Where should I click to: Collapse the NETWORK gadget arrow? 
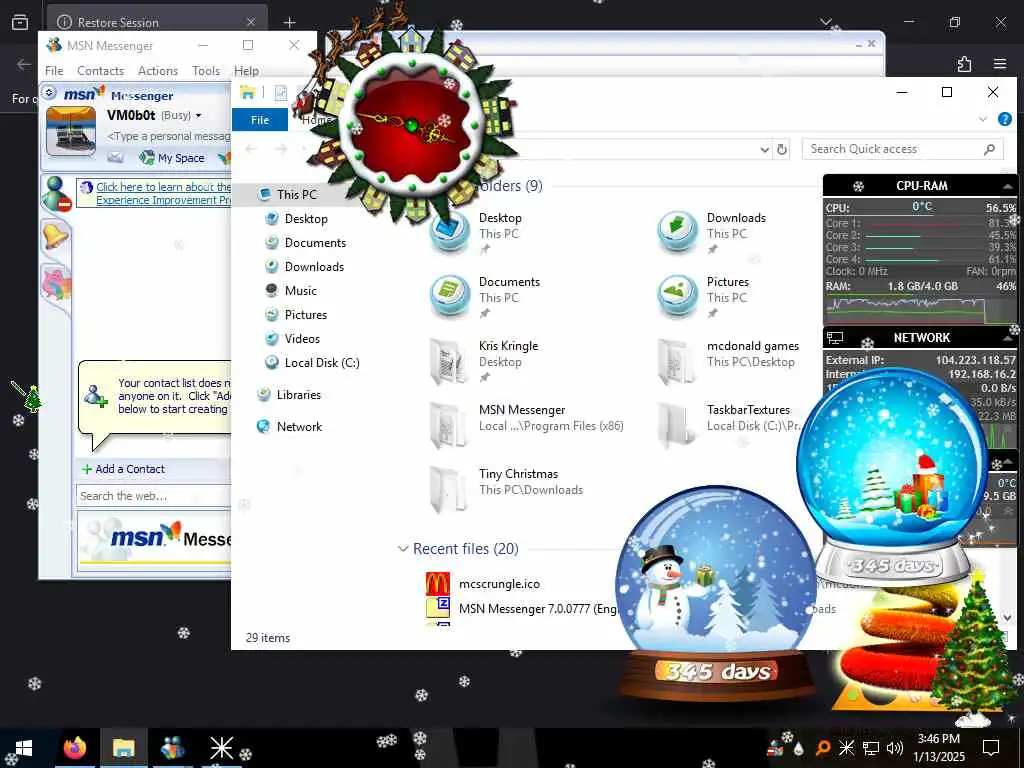[1008, 338]
